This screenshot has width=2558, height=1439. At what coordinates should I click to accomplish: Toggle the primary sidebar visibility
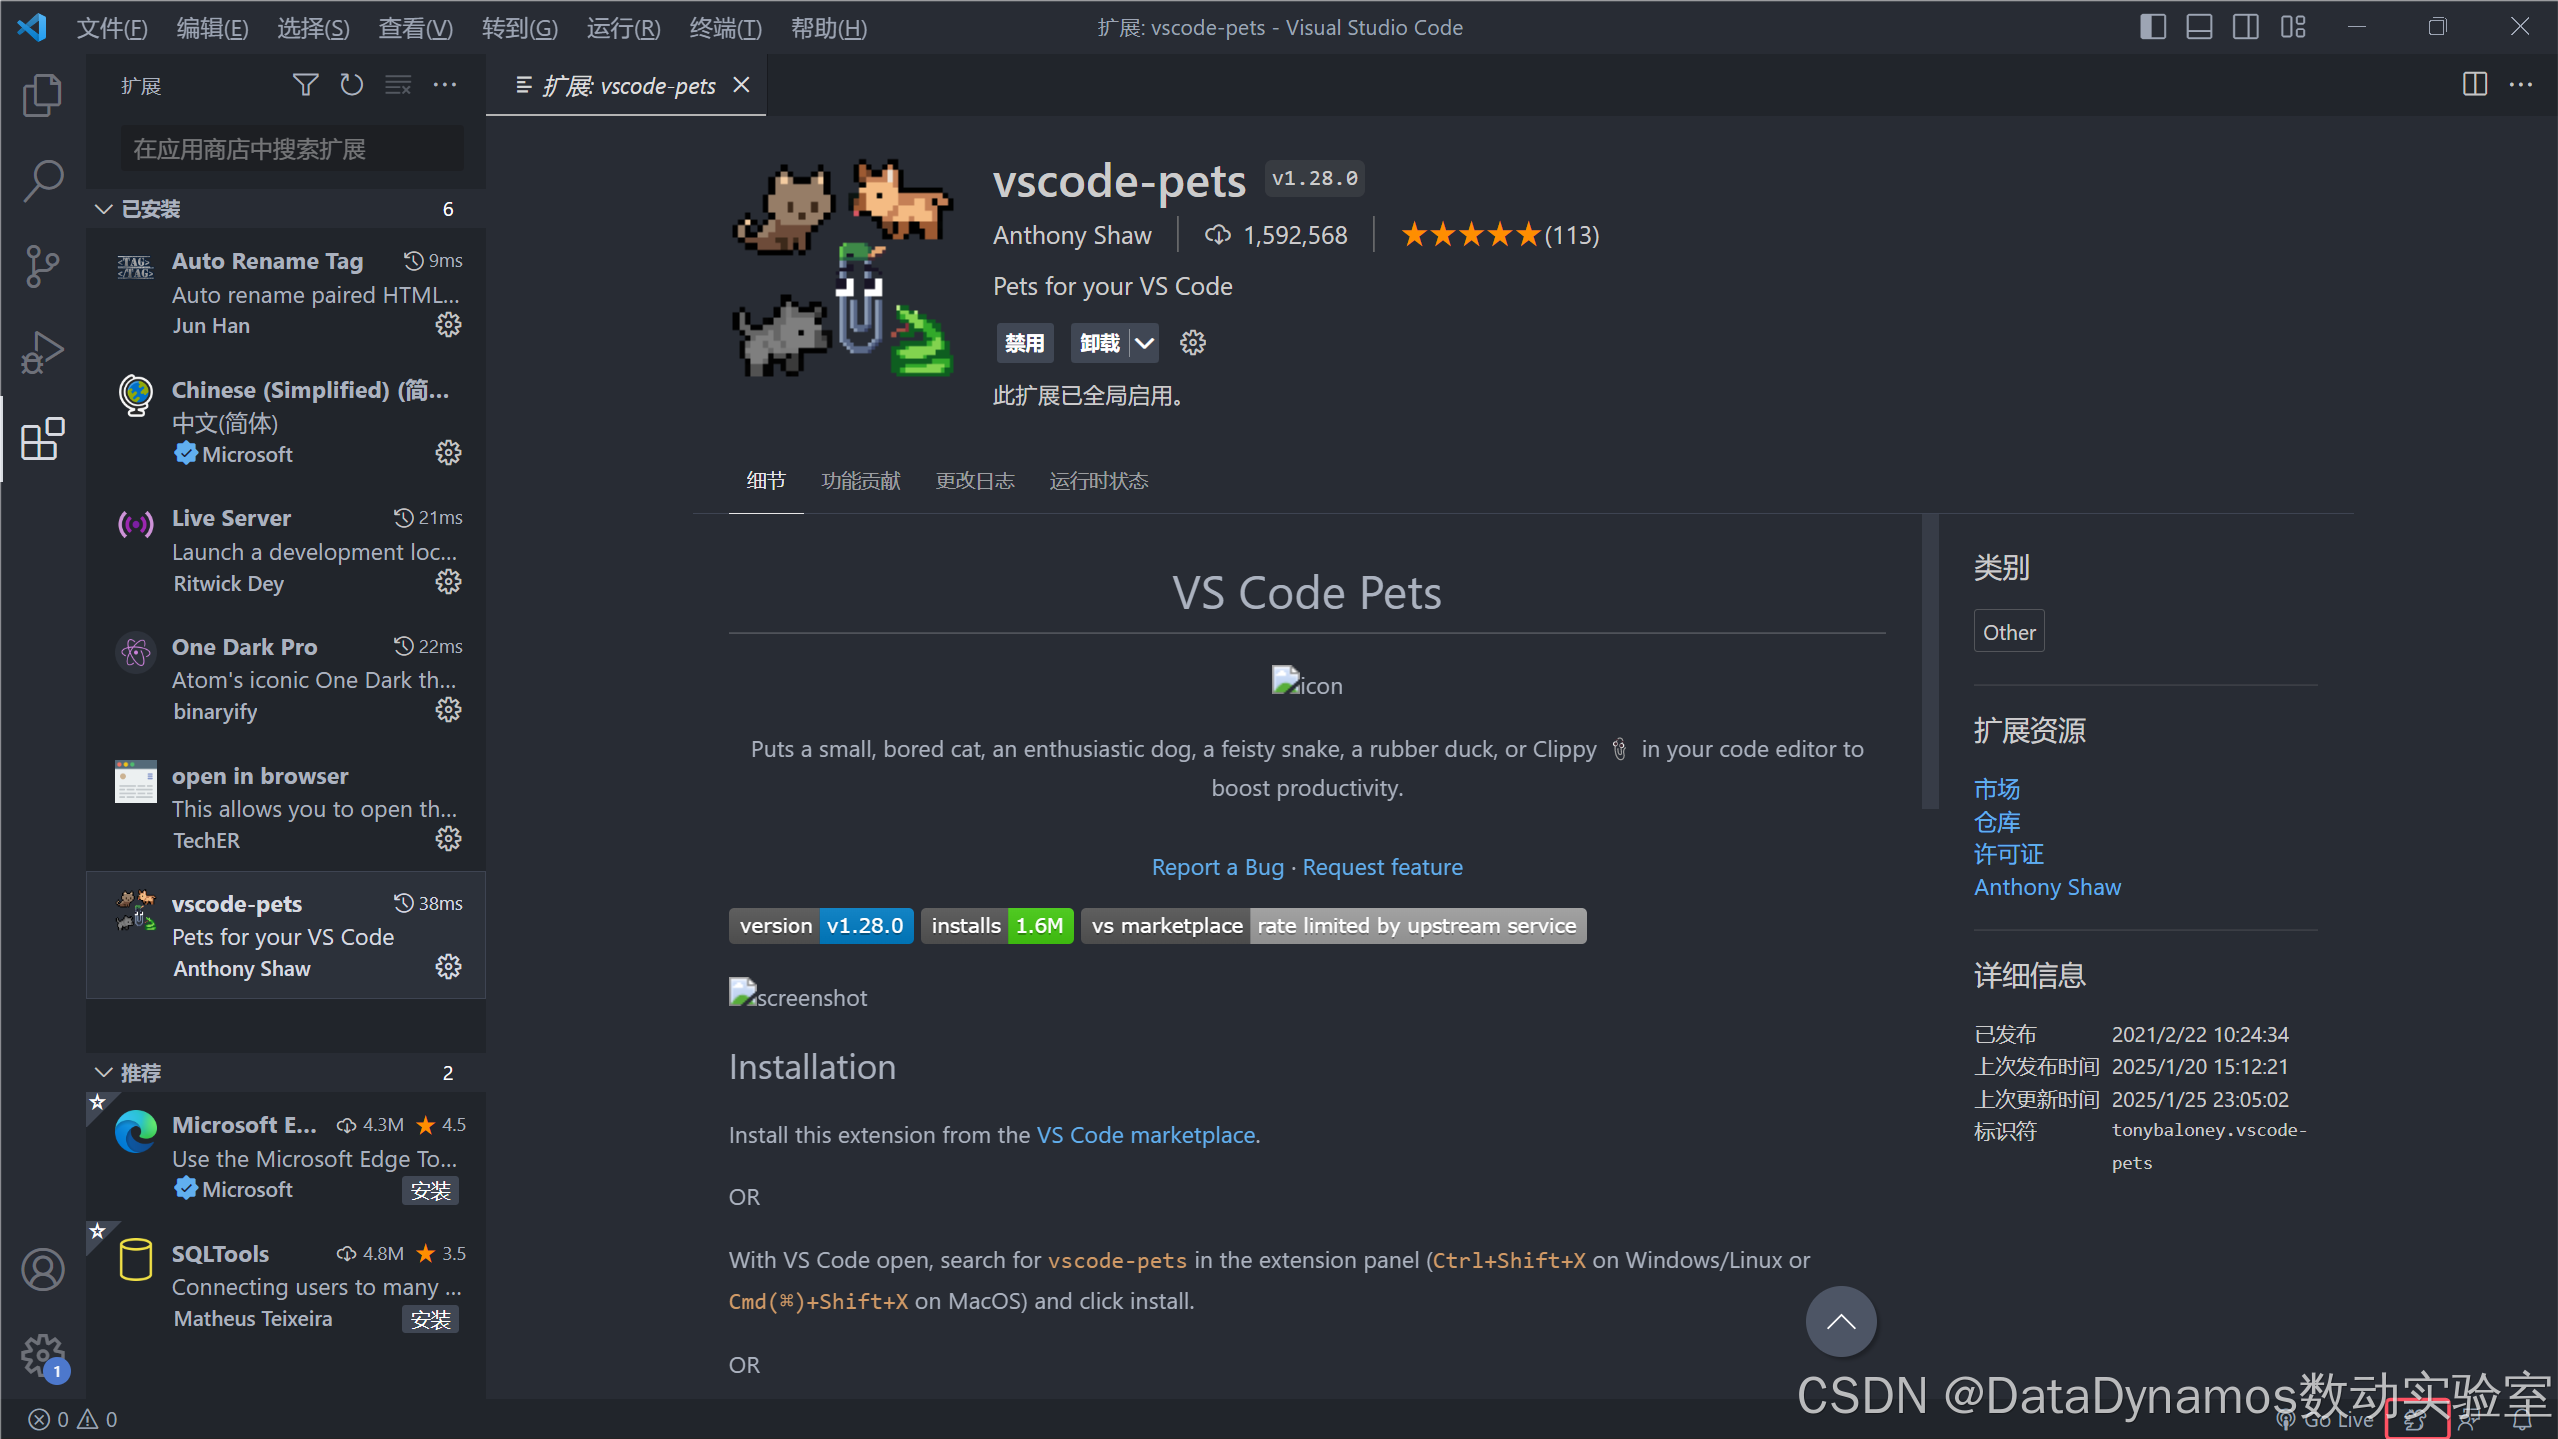pos(2151,27)
